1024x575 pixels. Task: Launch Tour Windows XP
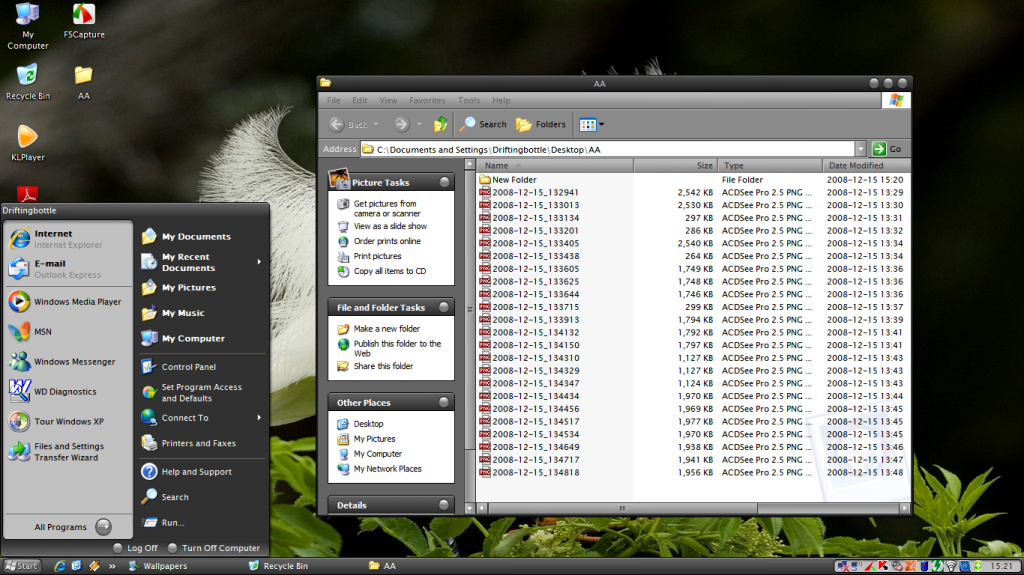[x=68, y=421]
